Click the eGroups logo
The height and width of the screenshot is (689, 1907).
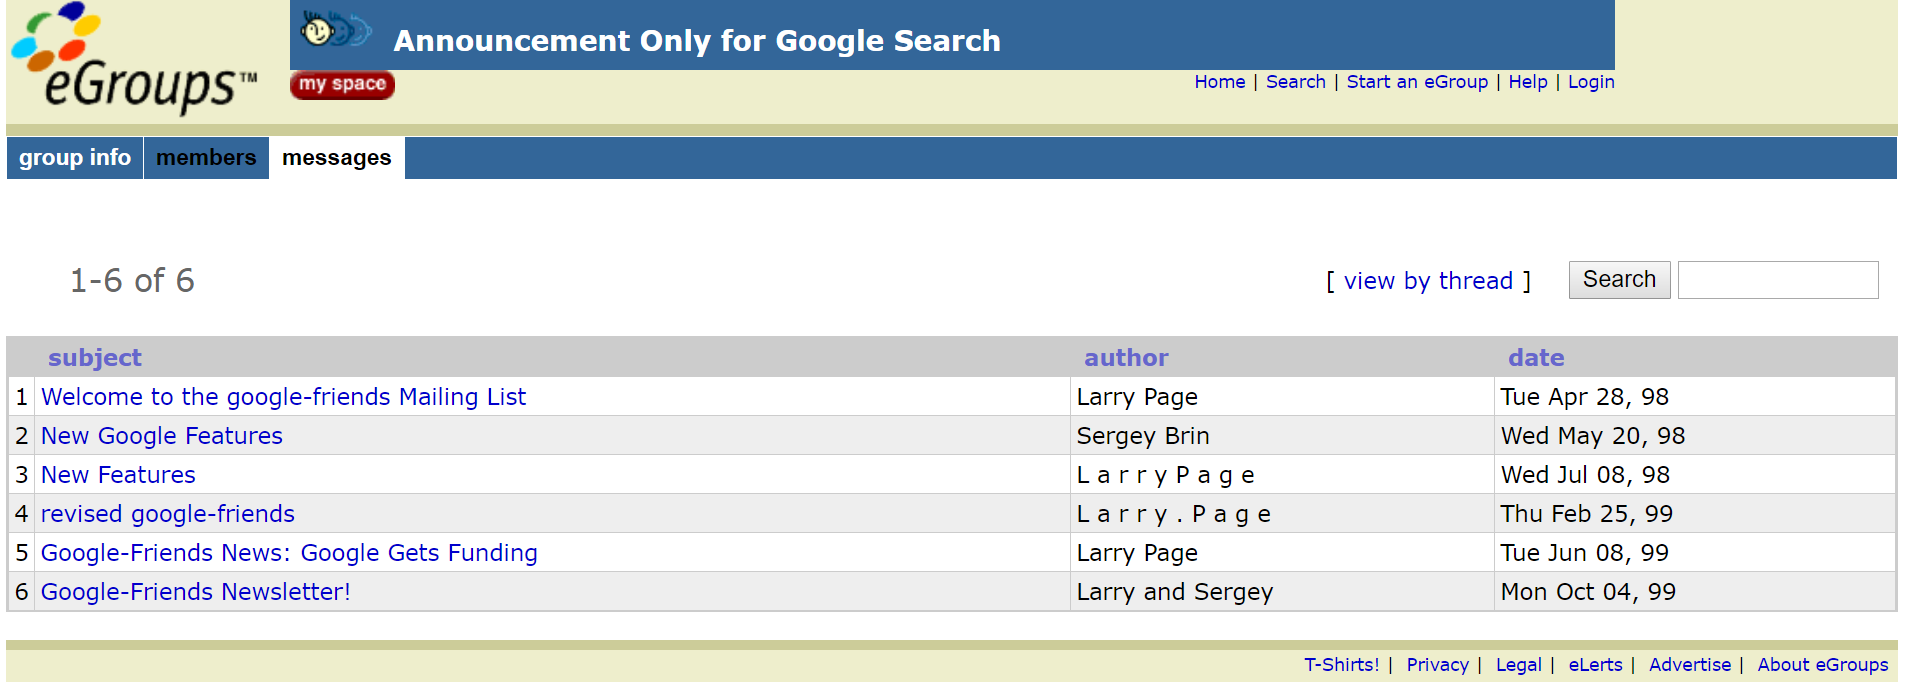click(134, 60)
